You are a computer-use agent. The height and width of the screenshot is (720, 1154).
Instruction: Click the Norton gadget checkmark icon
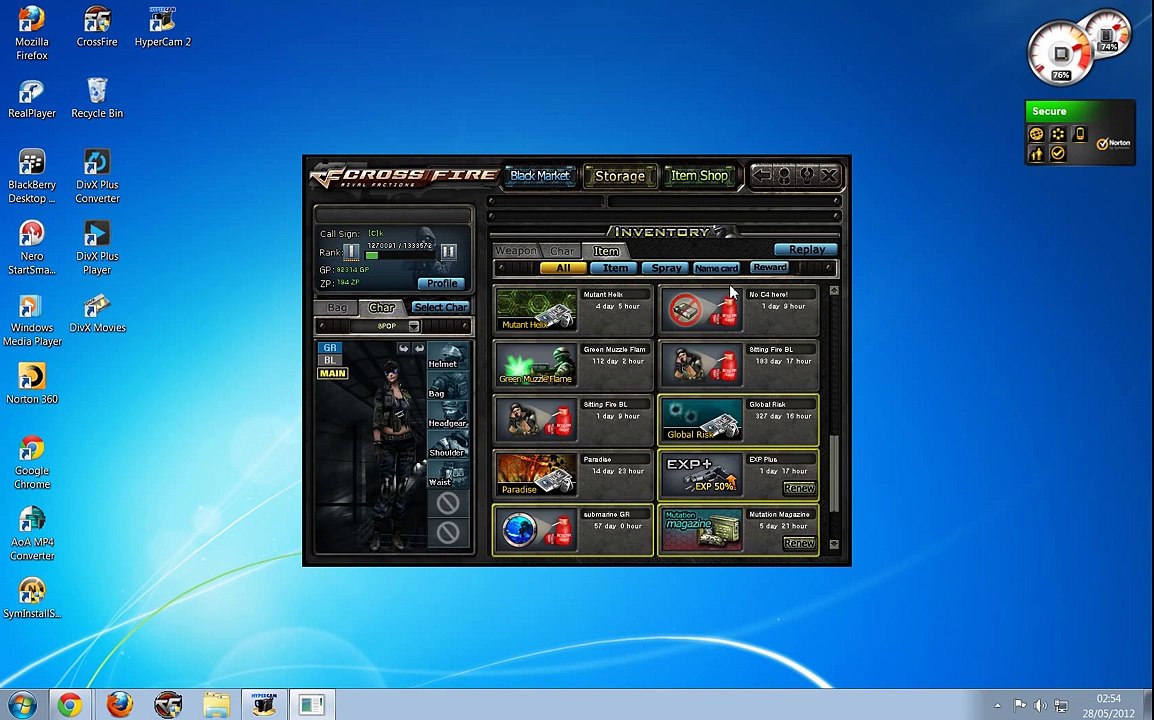click(1058, 154)
